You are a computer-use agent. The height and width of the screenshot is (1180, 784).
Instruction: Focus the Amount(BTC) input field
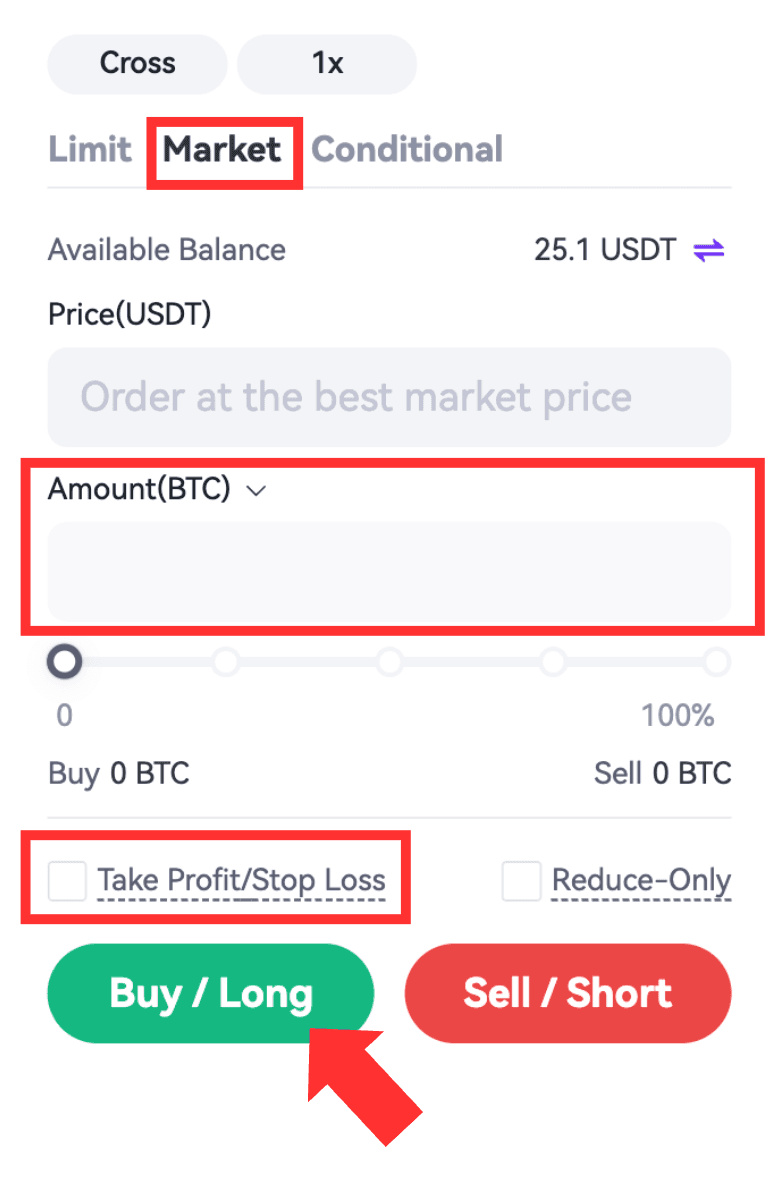pyautogui.click(x=389, y=571)
